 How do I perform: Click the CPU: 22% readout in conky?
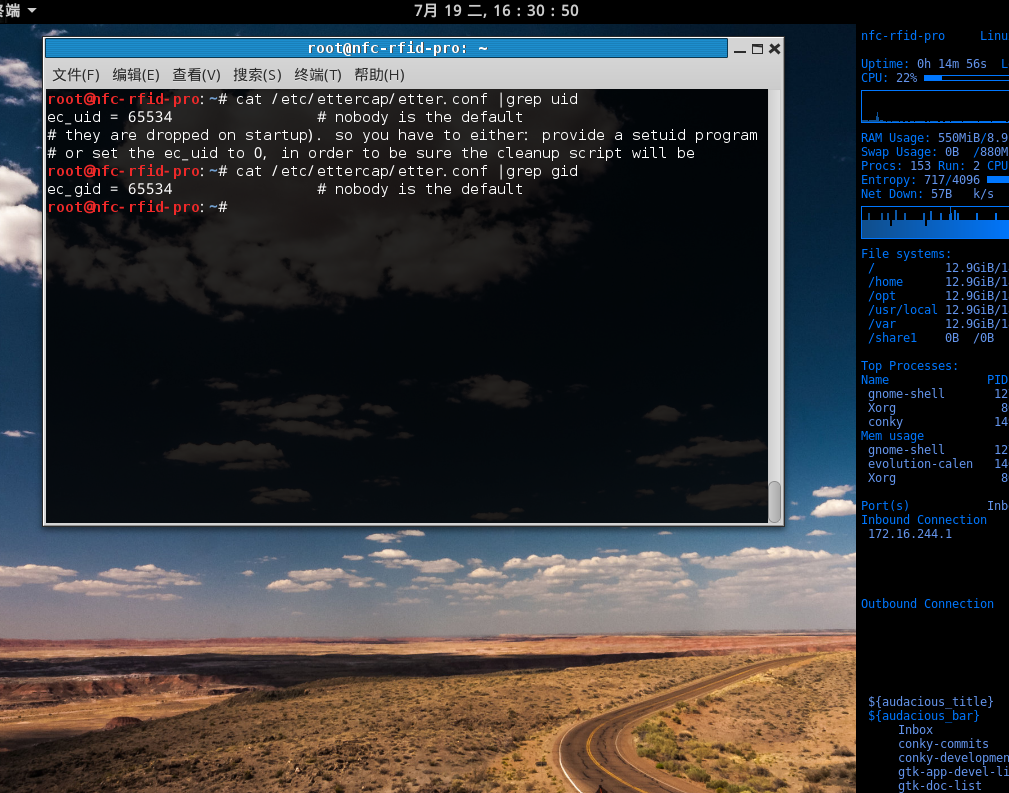click(x=889, y=78)
